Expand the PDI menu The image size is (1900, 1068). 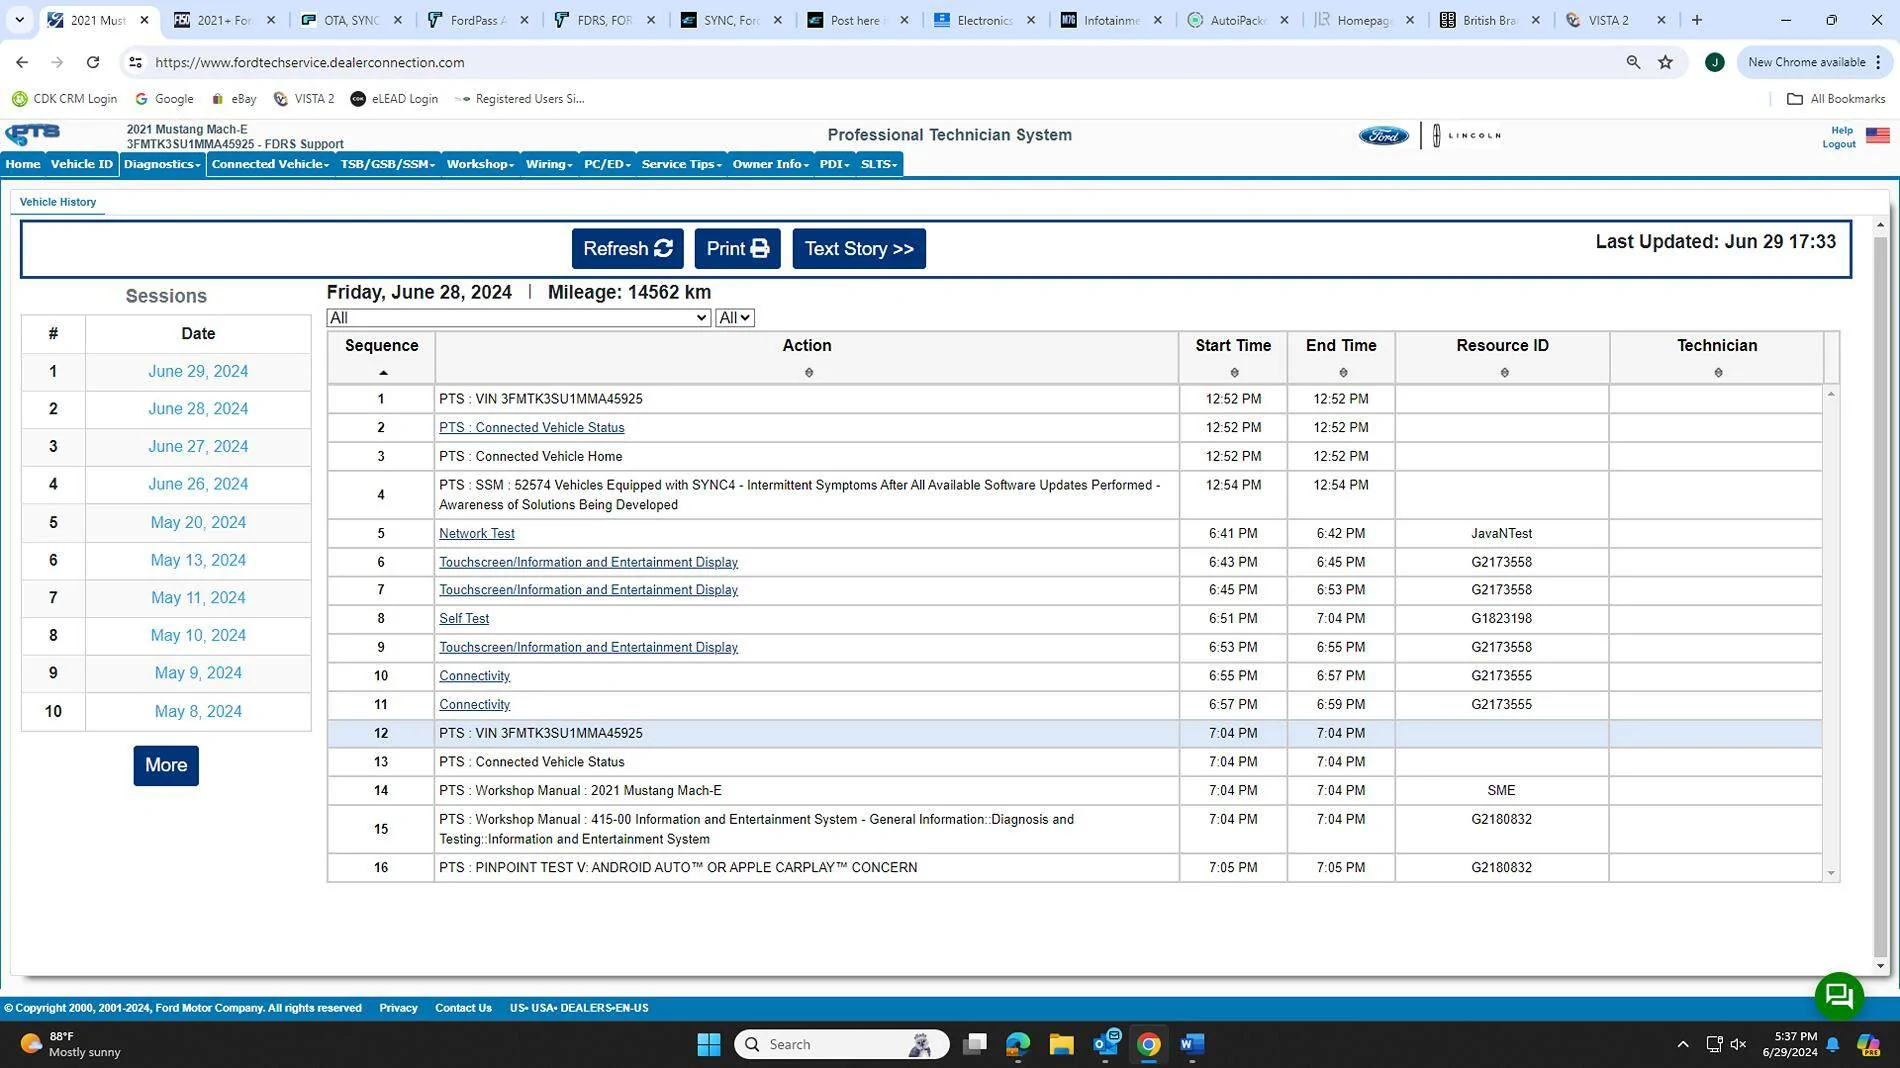(834, 164)
